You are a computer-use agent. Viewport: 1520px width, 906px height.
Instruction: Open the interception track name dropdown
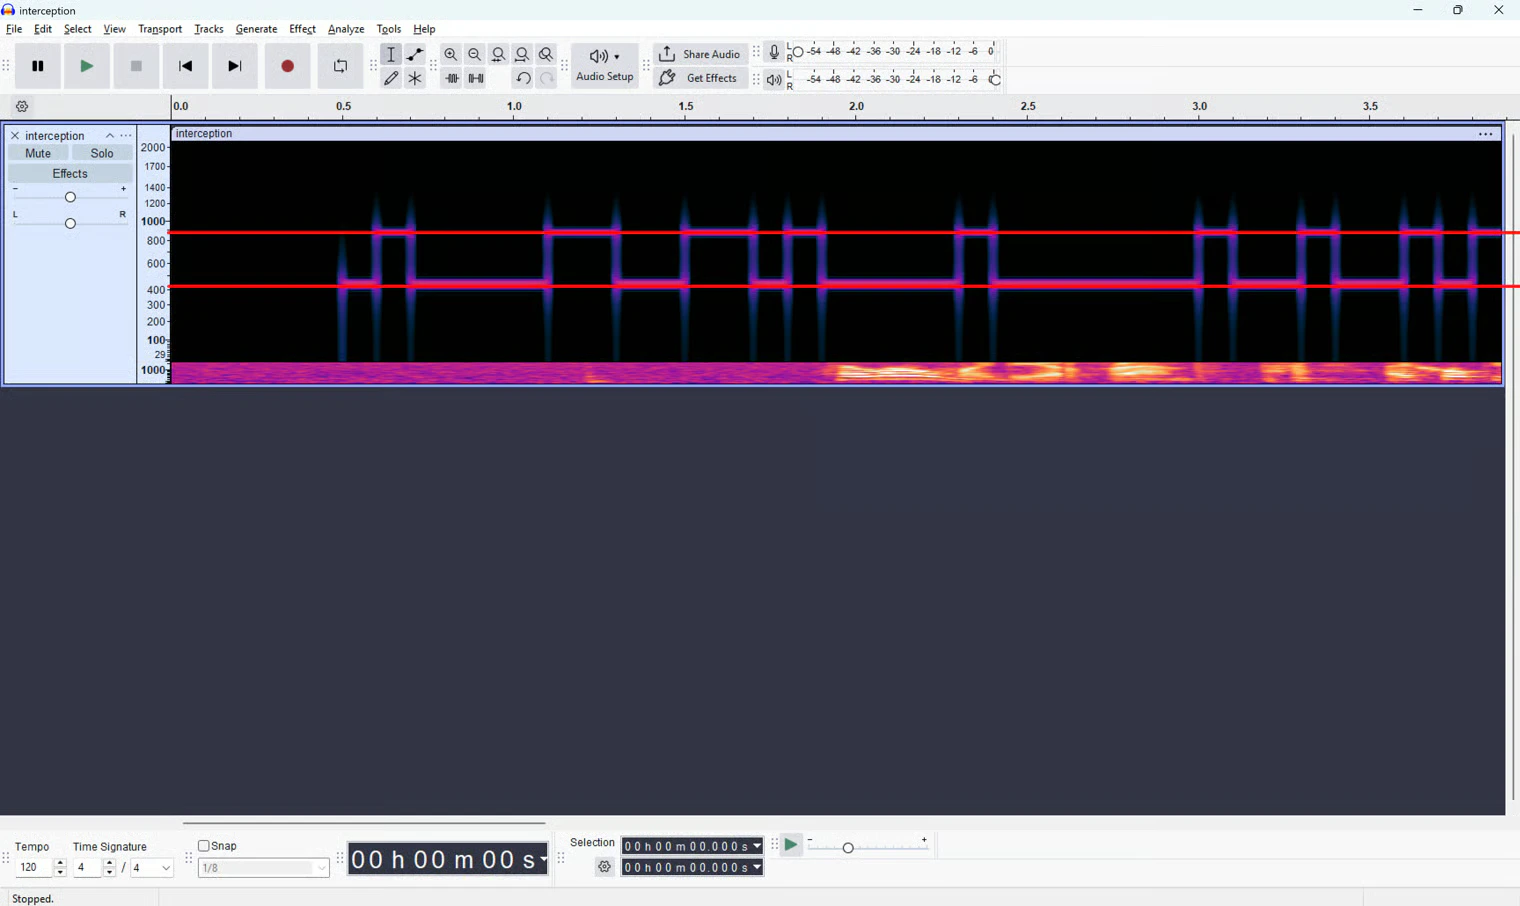[56, 136]
